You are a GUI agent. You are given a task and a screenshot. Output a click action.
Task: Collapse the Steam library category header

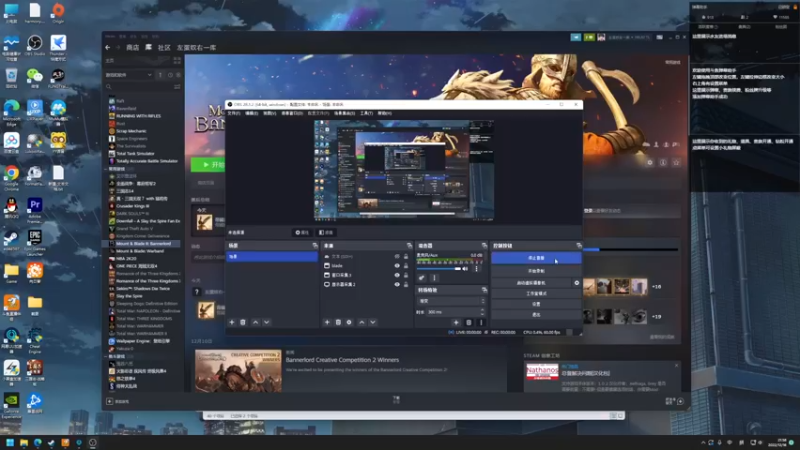[x=120, y=169]
